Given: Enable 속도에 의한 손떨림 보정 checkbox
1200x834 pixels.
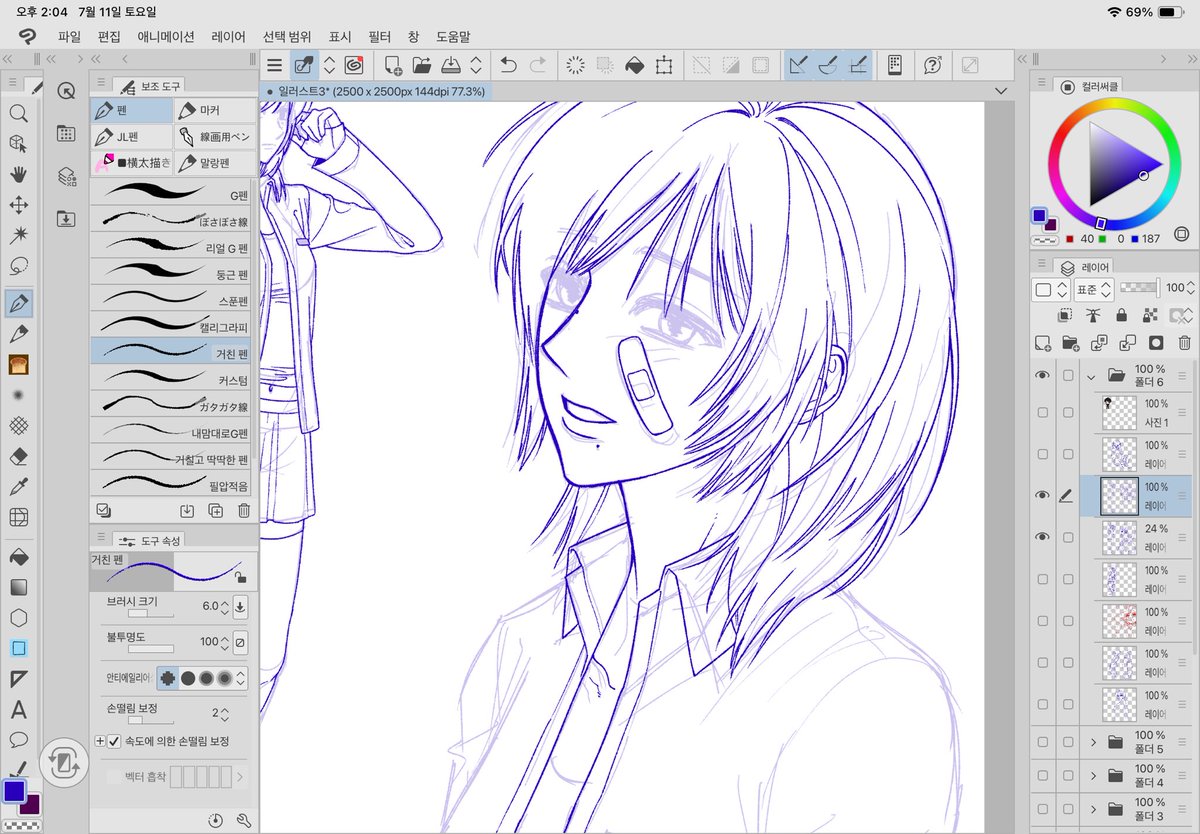Looking at the screenshot, I should (114, 741).
